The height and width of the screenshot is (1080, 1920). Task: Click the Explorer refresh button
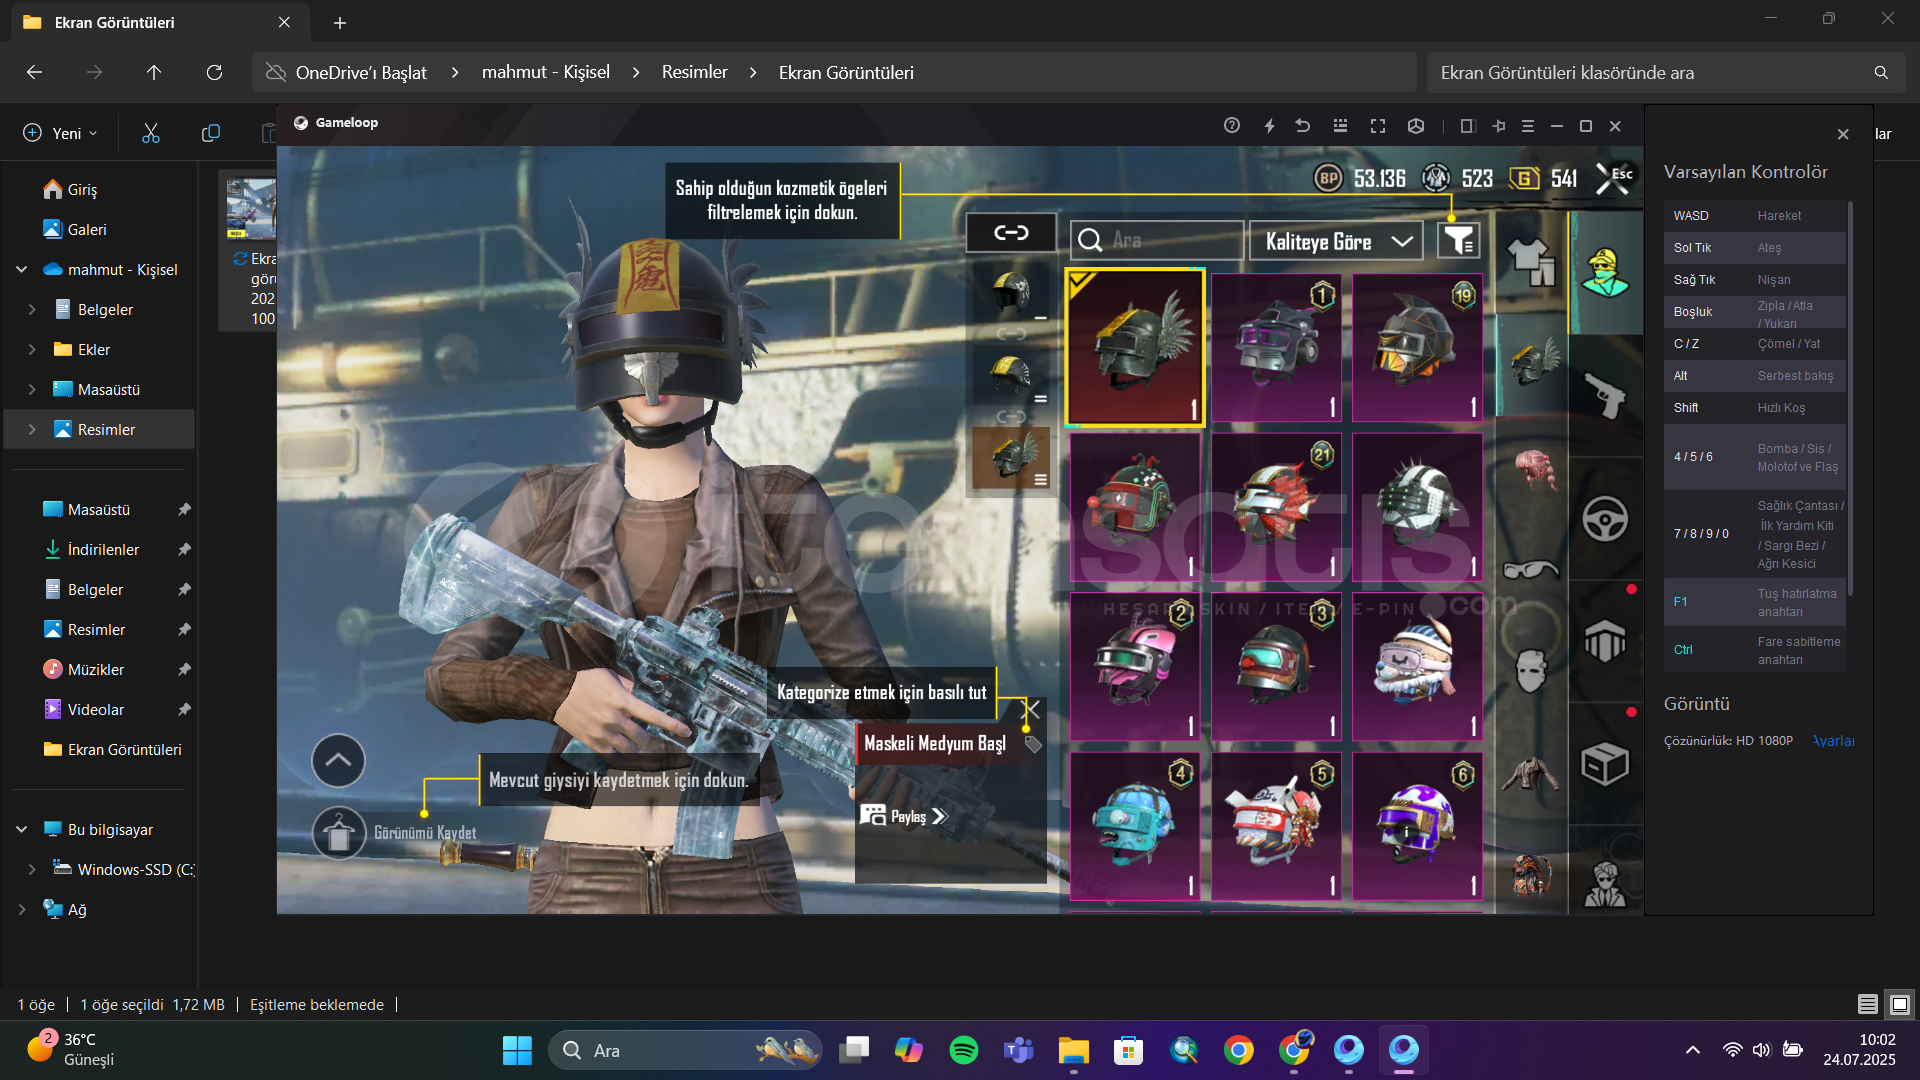coord(214,72)
